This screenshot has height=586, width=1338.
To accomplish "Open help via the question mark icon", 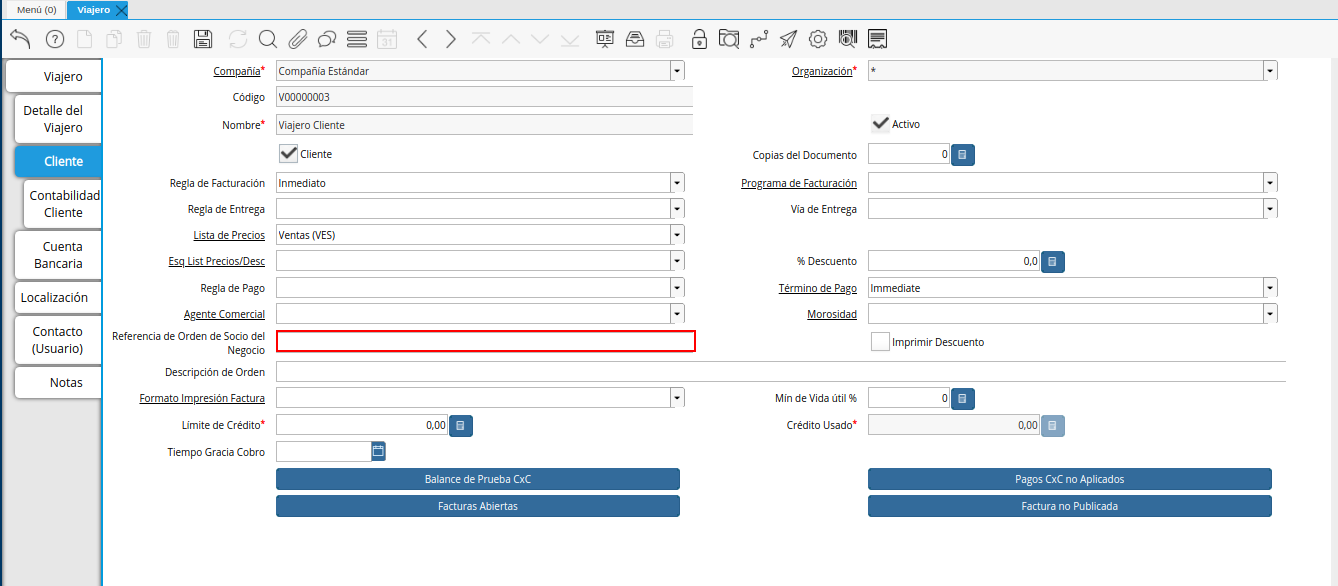I will click(55, 39).
